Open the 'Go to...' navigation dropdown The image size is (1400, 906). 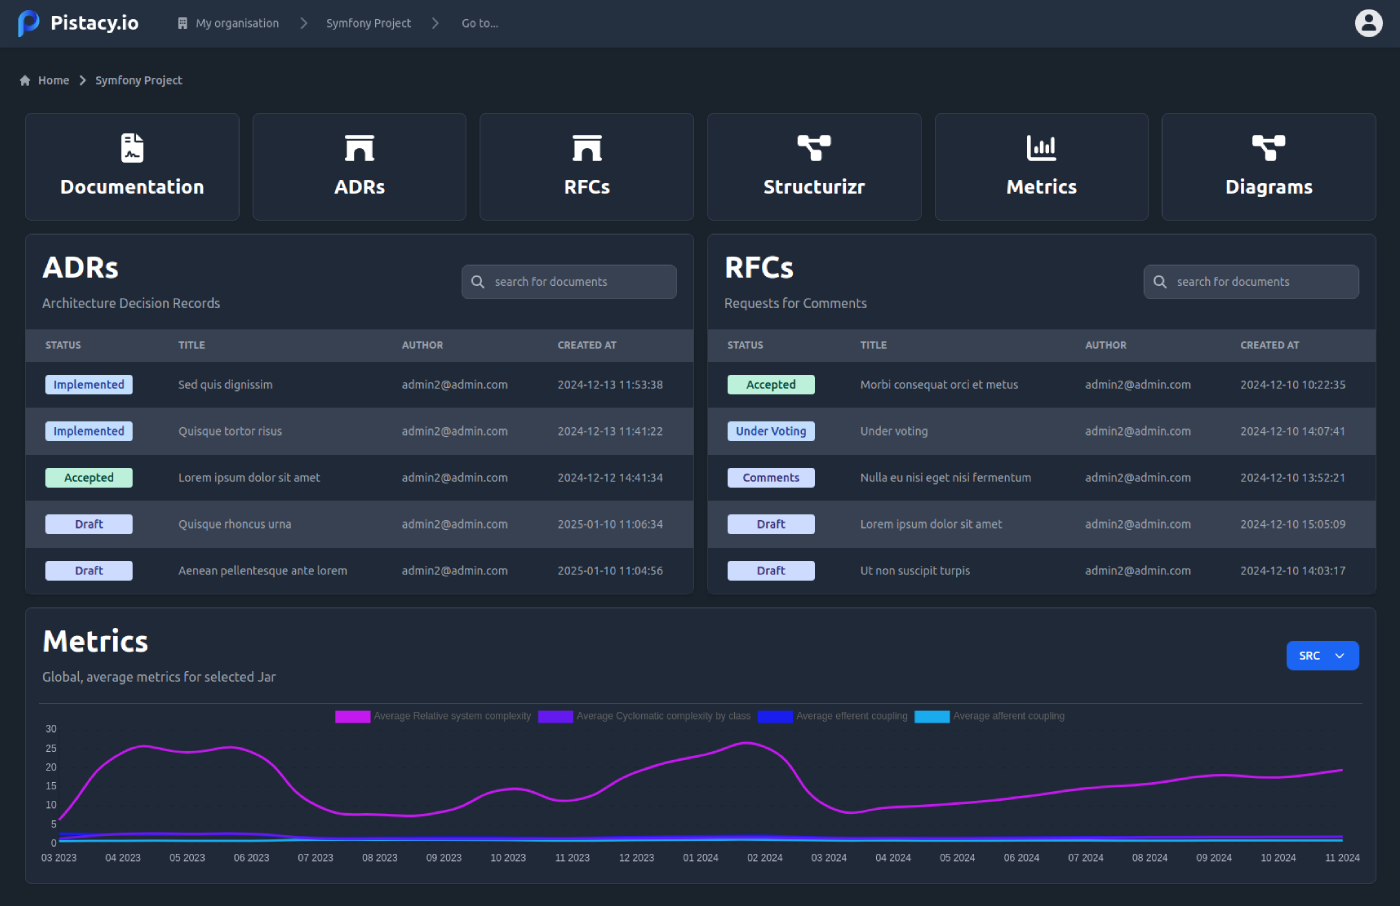pos(480,23)
